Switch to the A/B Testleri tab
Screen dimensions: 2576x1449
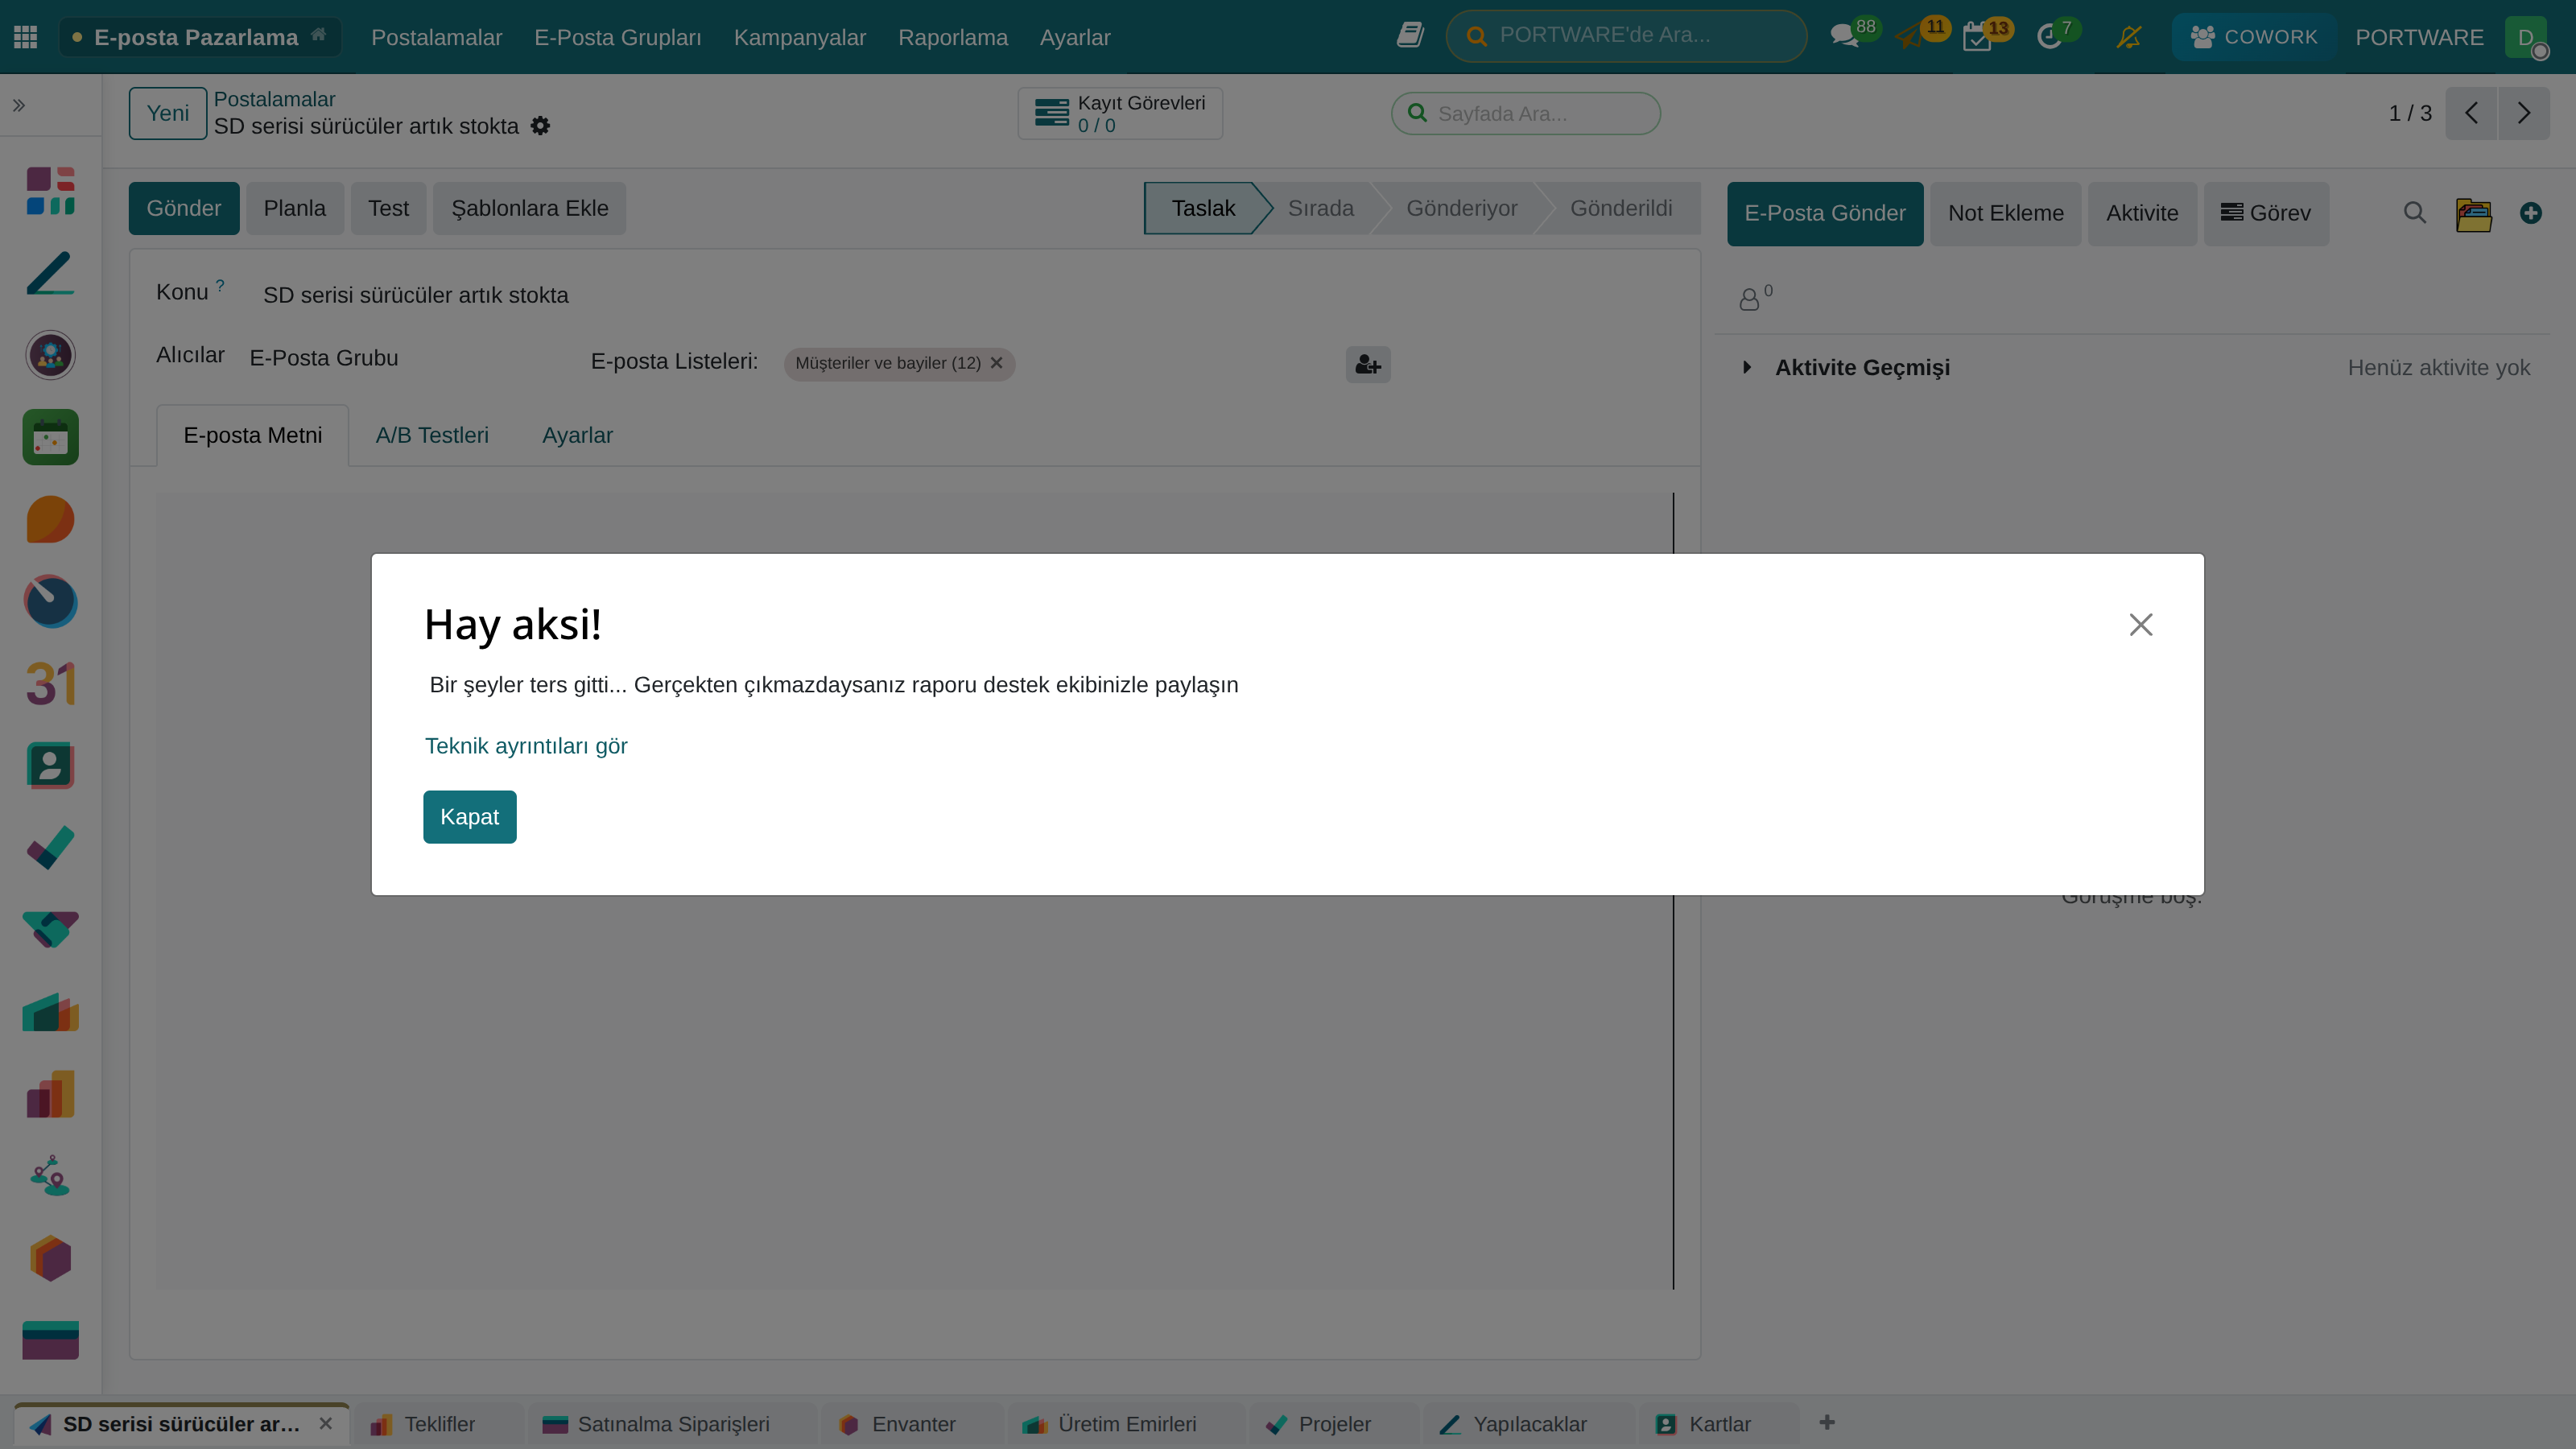coord(432,435)
